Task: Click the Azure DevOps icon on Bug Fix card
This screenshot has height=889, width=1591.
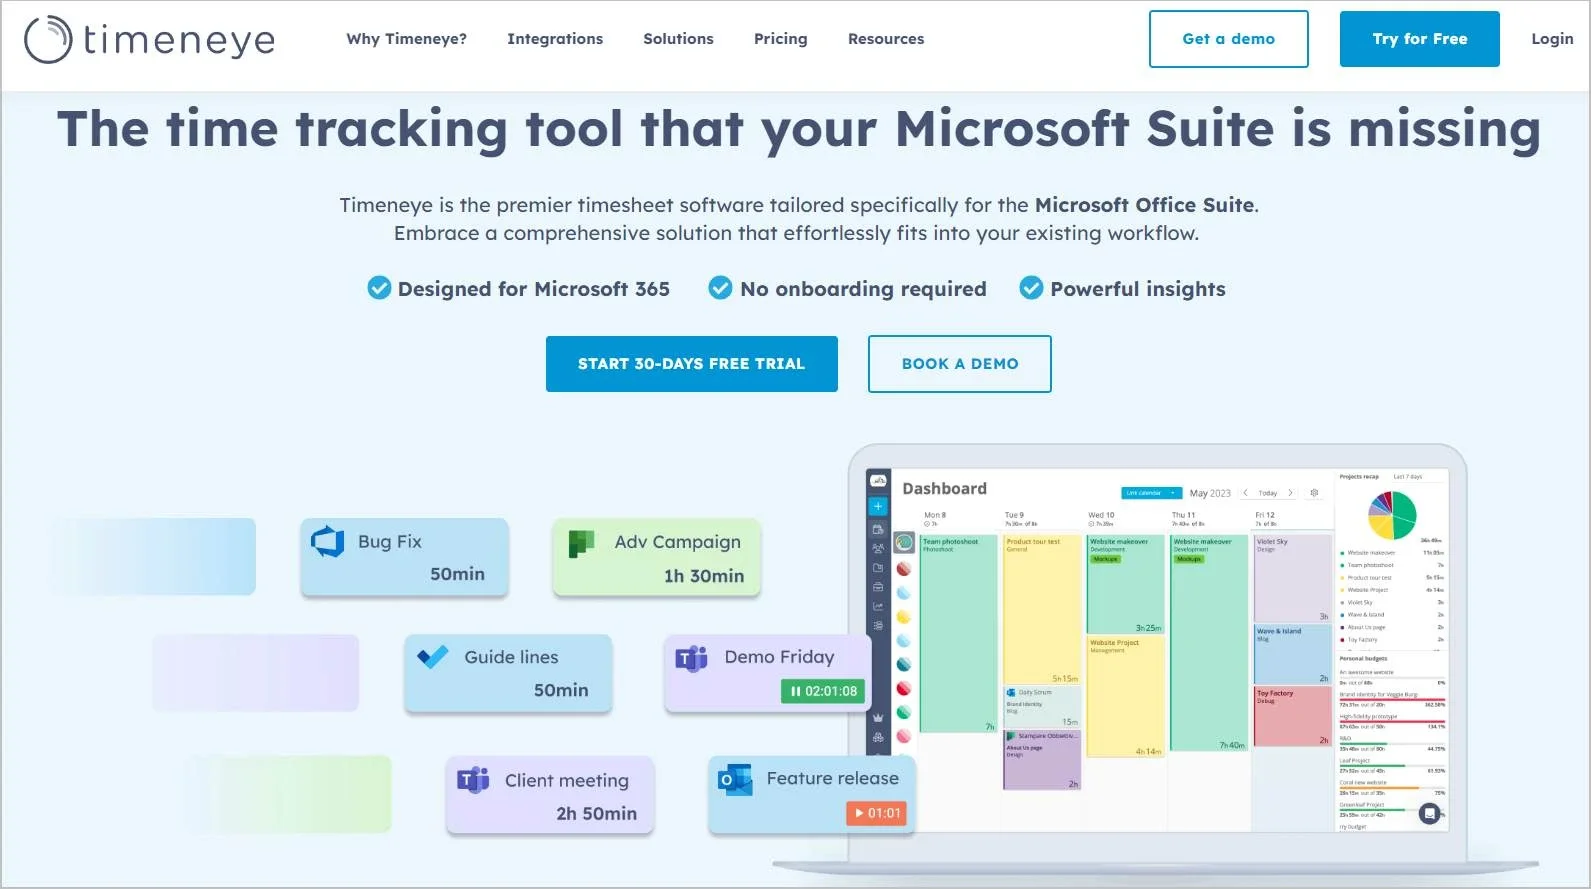Action: click(327, 541)
